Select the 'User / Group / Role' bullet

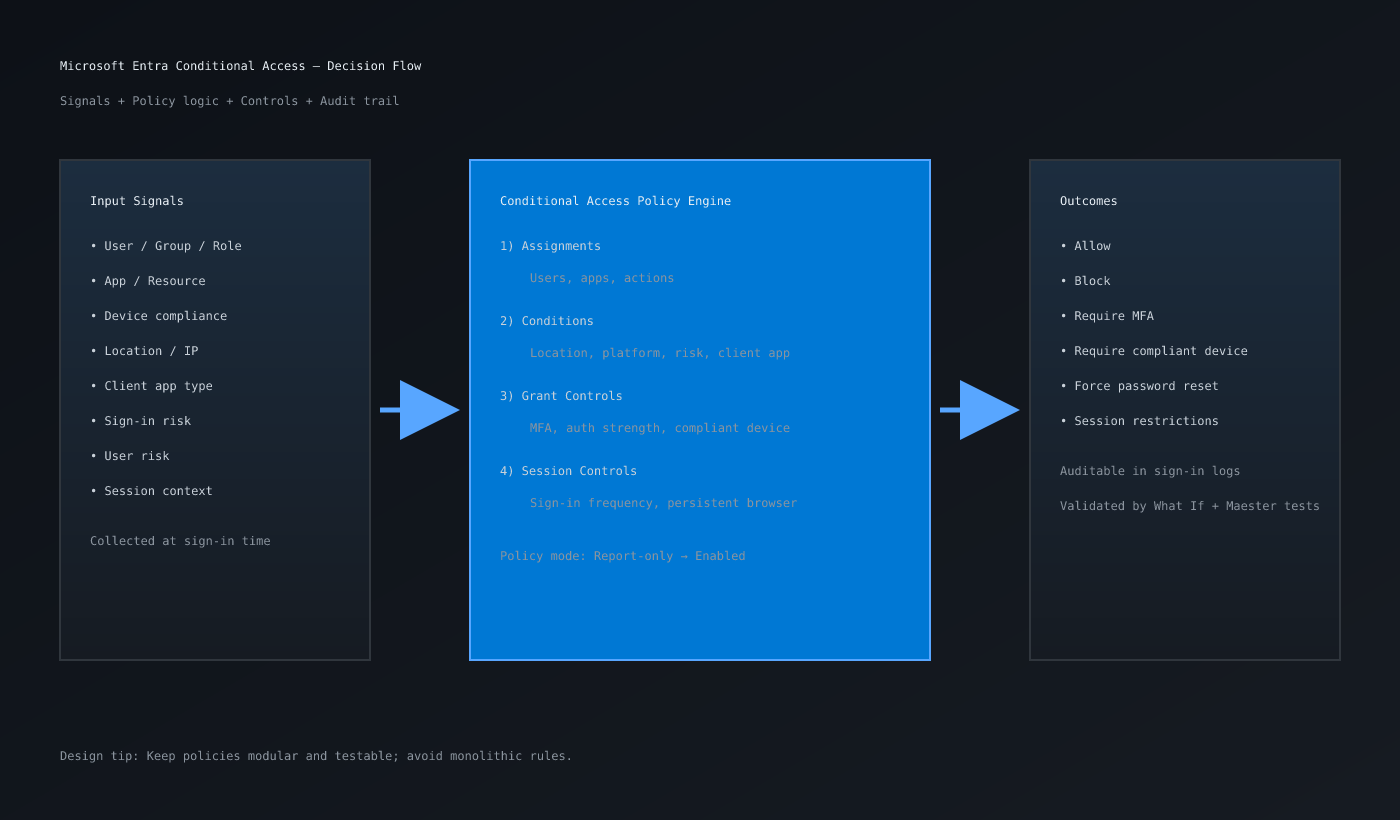tap(166, 246)
